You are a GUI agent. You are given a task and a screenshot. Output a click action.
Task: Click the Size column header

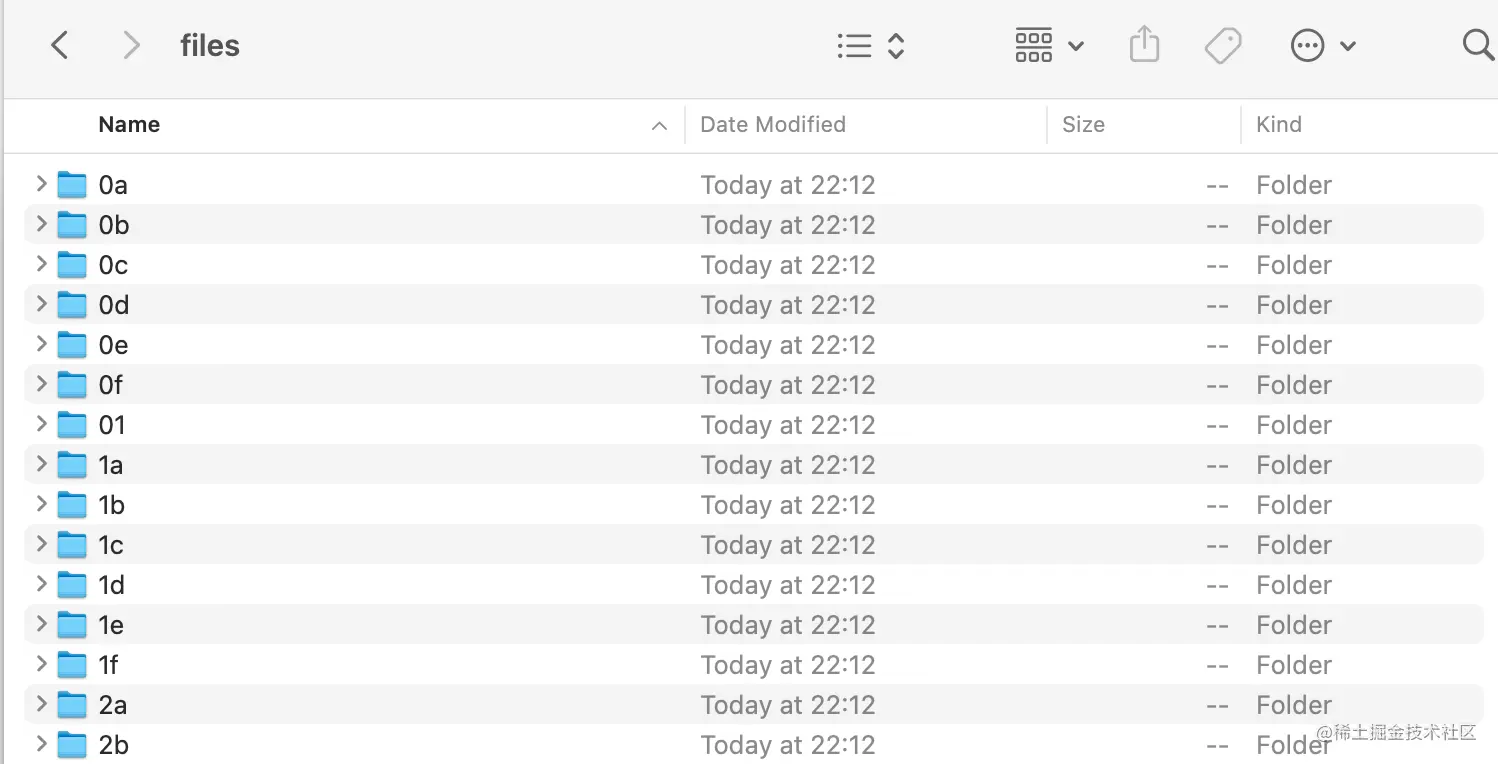pos(1083,125)
